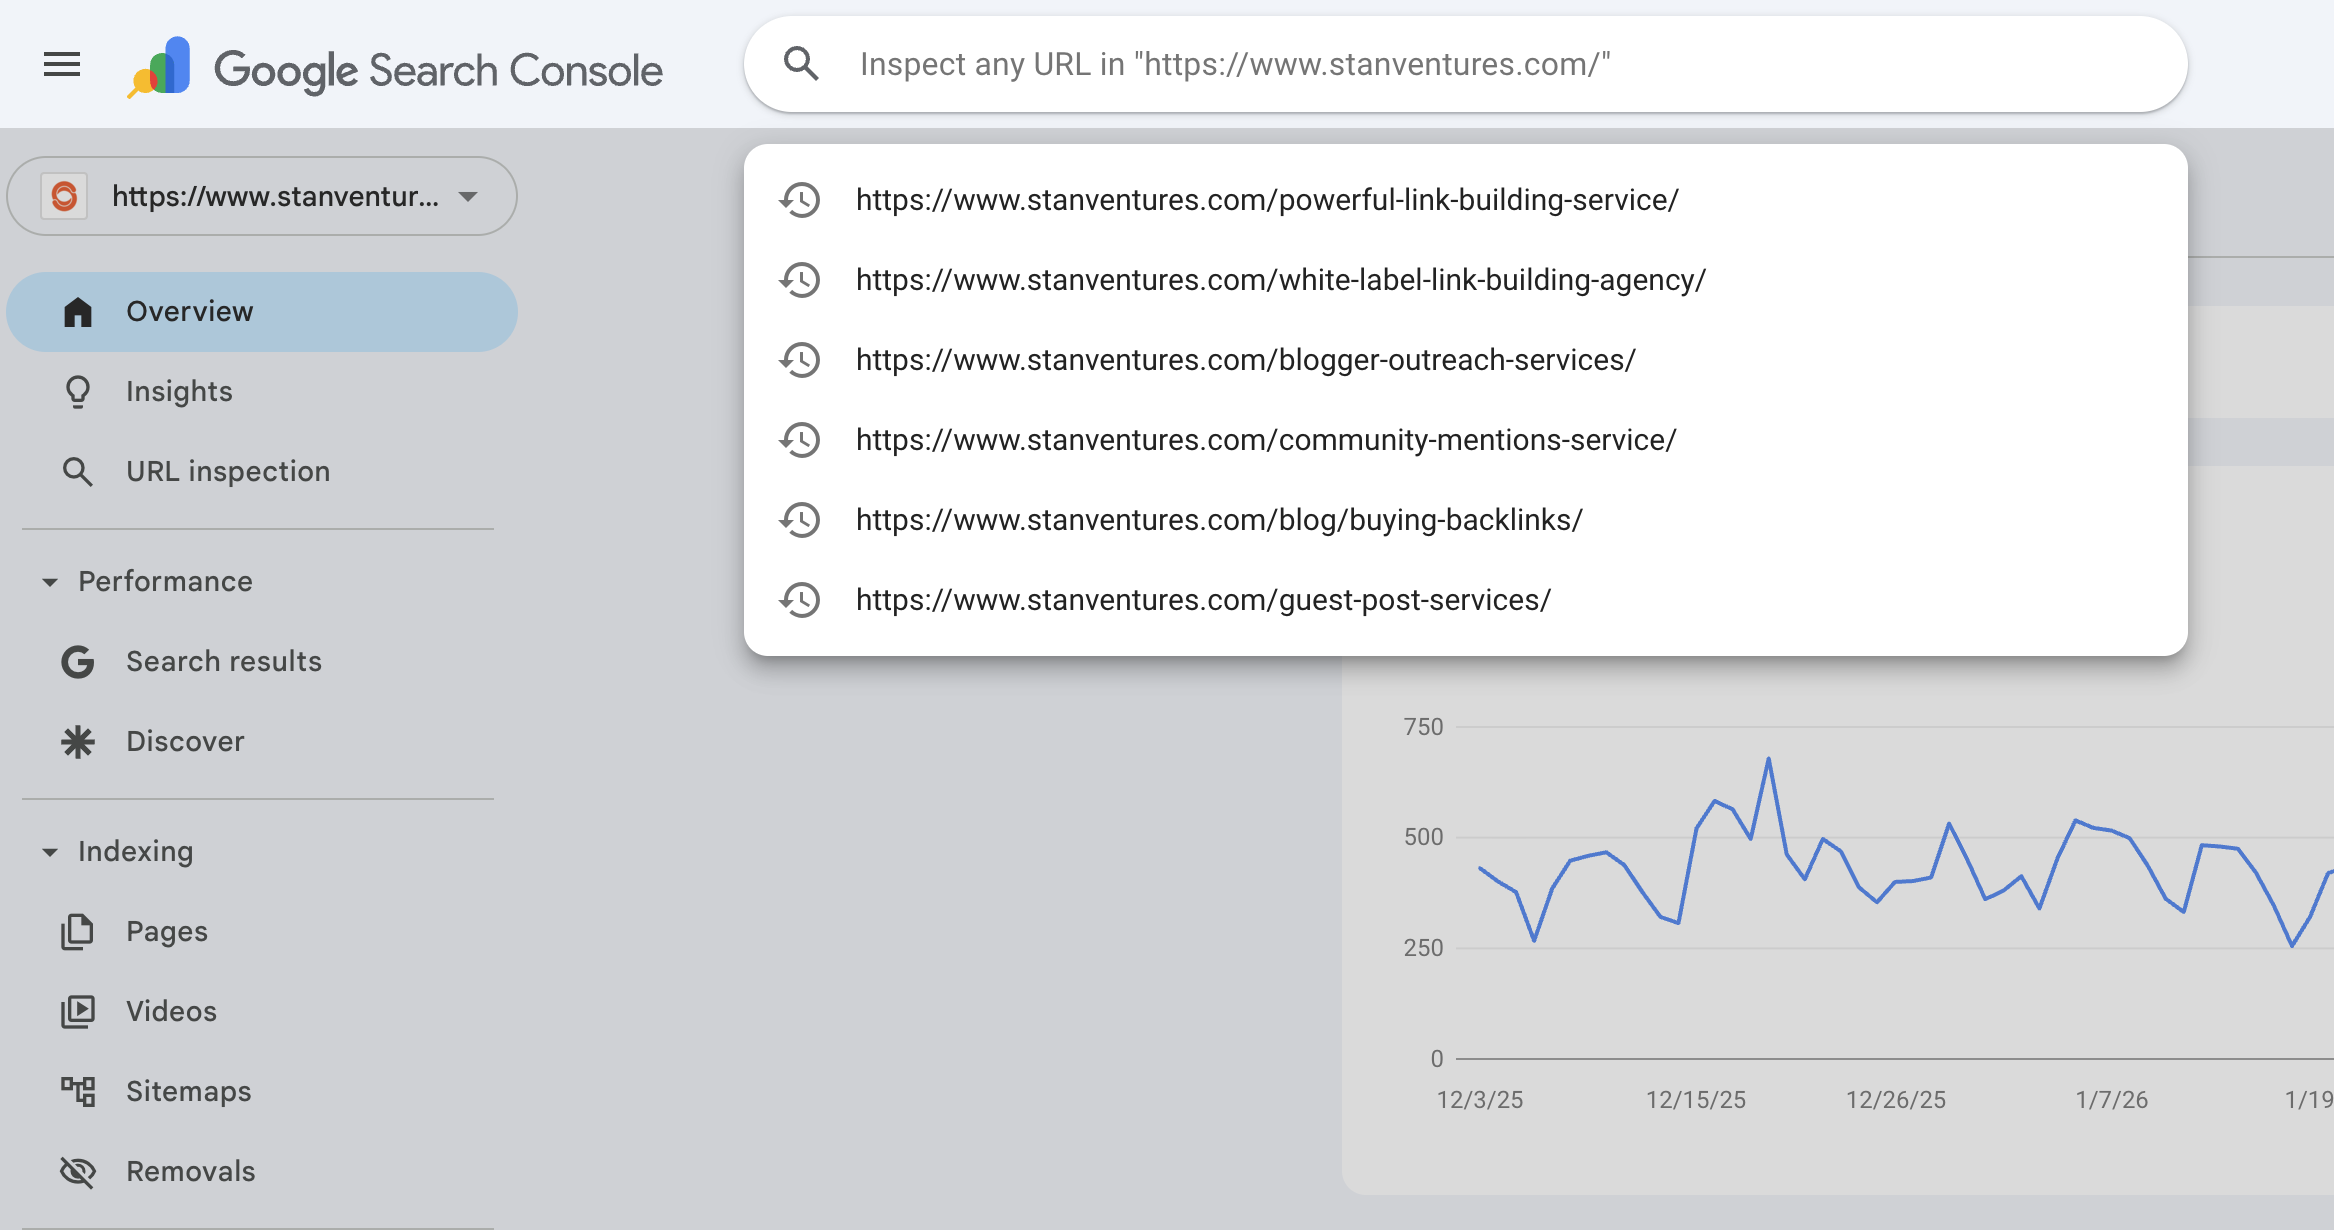The width and height of the screenshot is (2334, 1230).
Task: Click the Search results Google icon
Action: (x=78, y=661)
